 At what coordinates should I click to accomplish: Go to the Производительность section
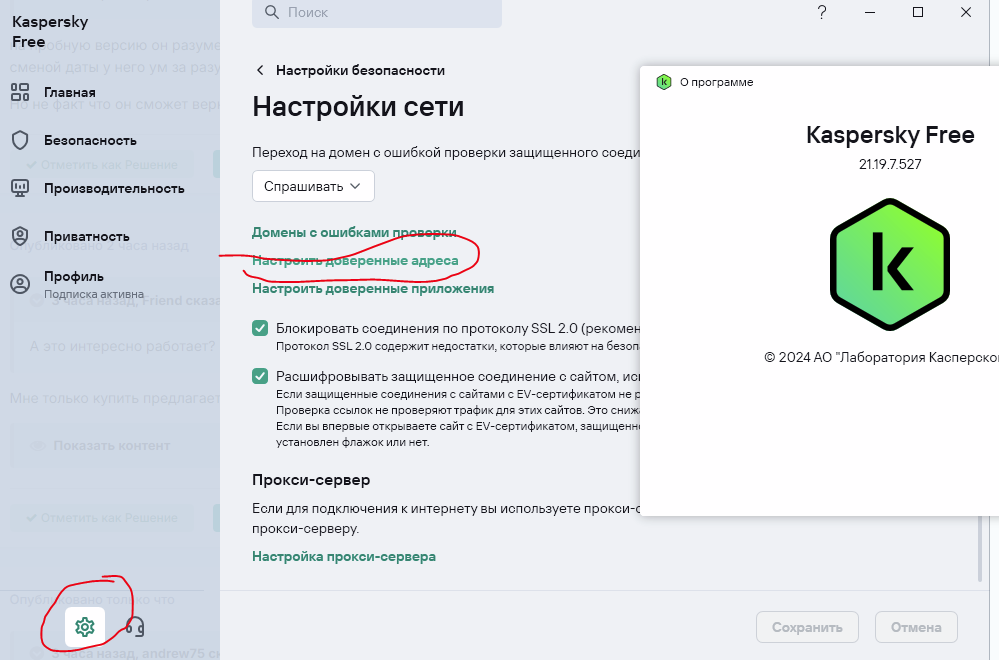click(114, 189)
